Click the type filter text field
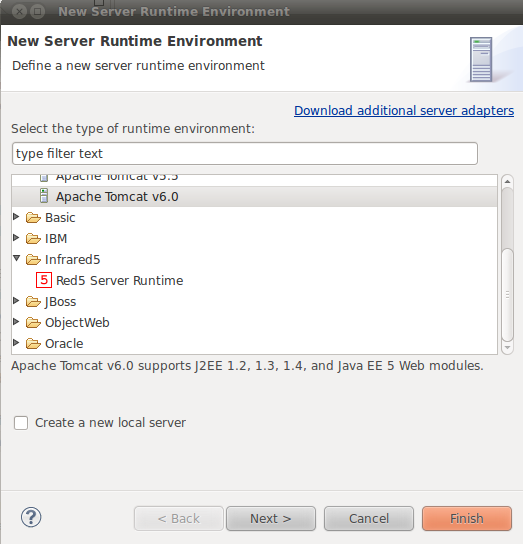The image size is (523, 544). point(245,153)
